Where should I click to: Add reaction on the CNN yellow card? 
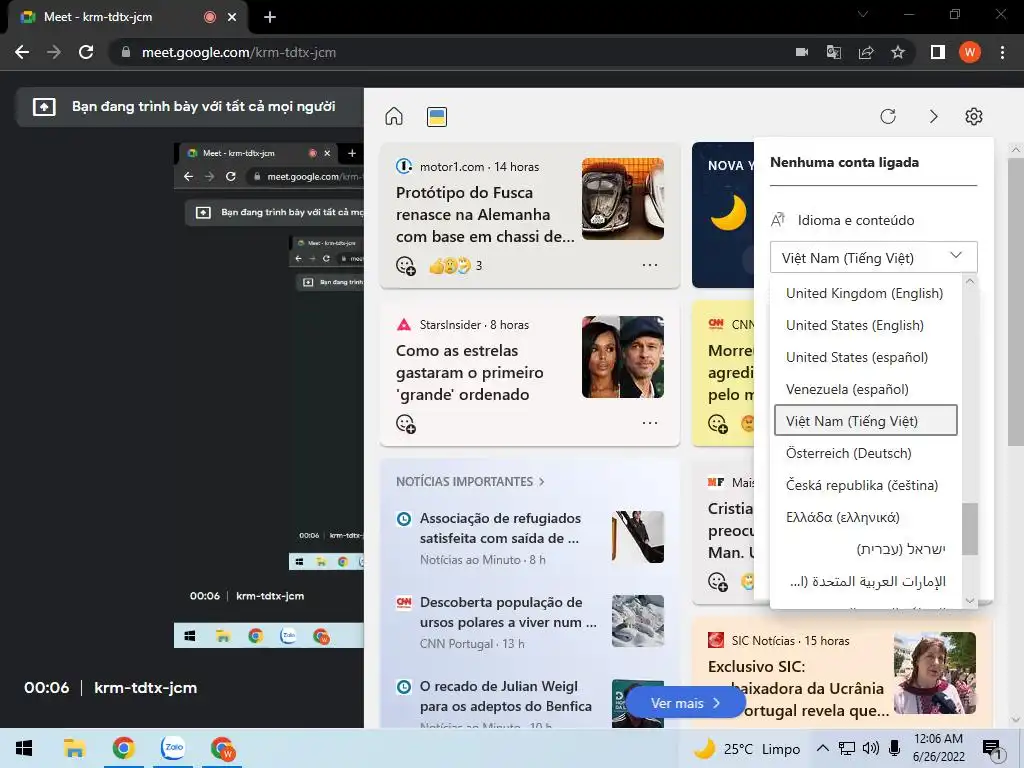(718, 424)
